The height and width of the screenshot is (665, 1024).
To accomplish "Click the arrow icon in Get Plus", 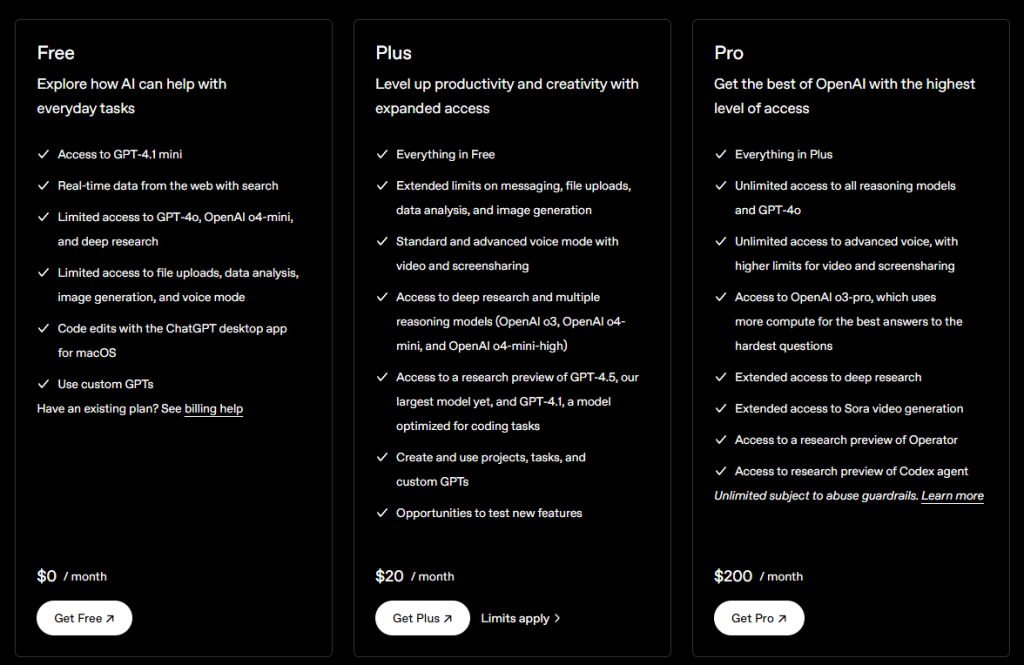I will click(448, 619).
